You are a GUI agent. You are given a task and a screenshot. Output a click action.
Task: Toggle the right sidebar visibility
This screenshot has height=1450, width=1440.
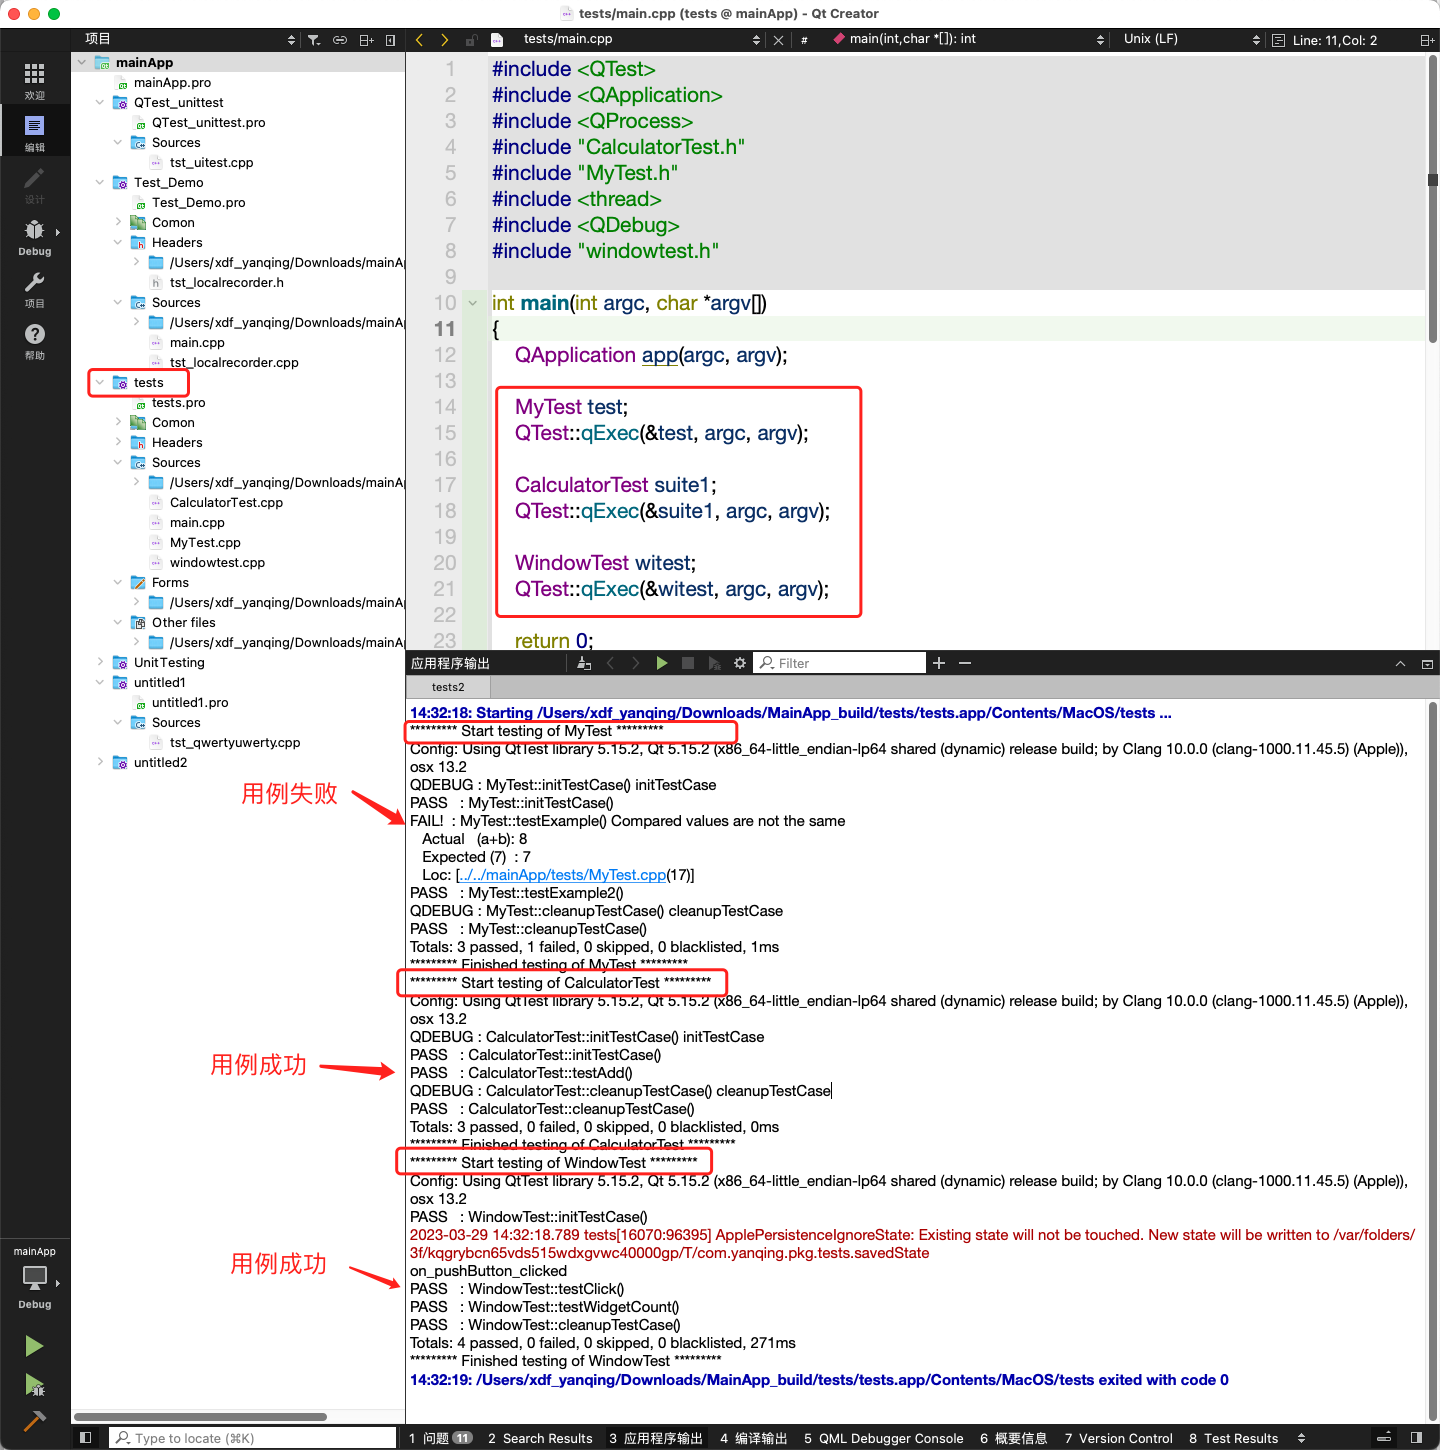1417,1438
